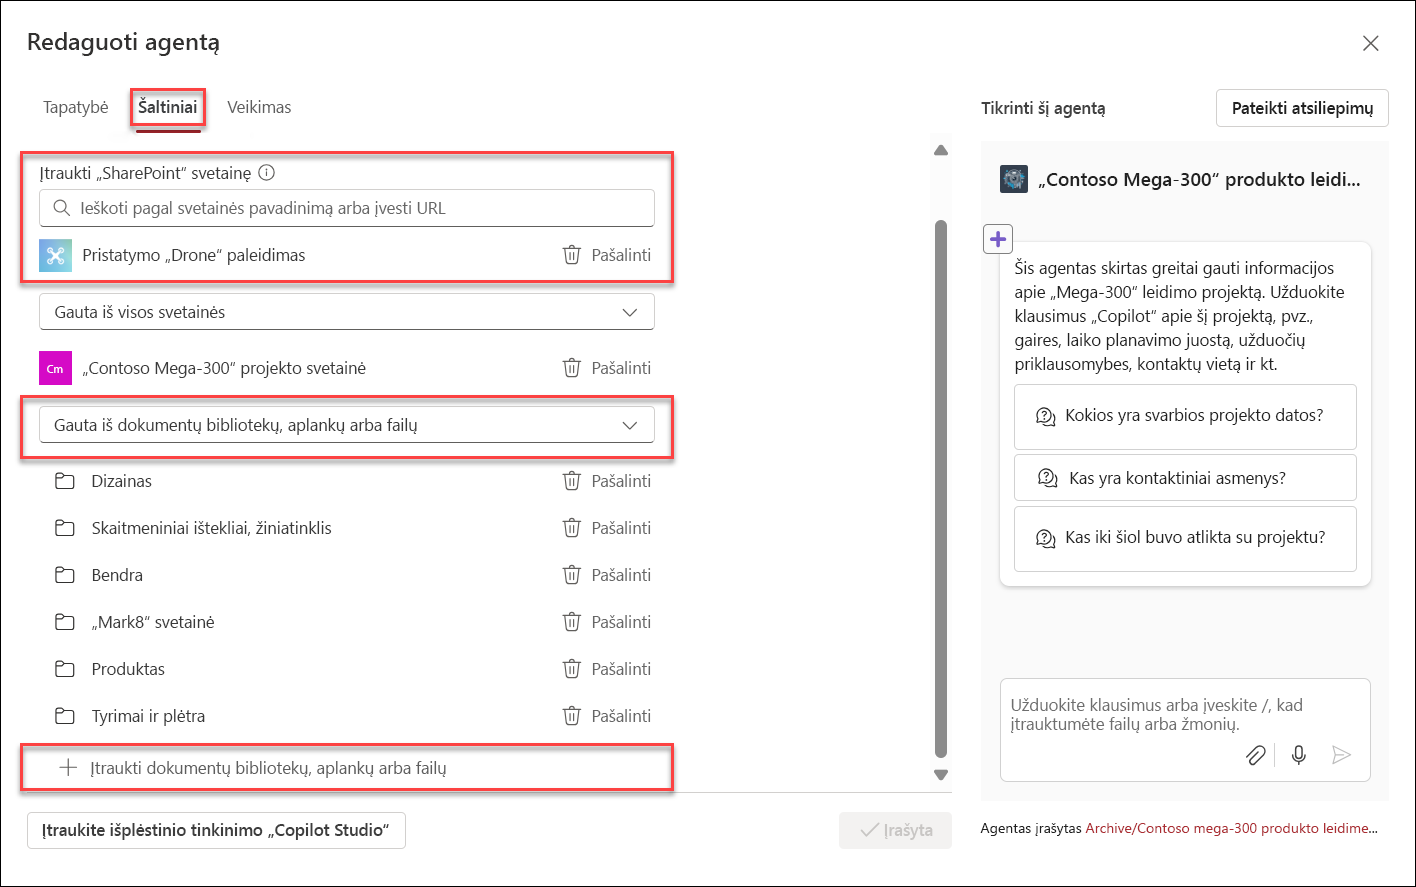Click „Contoso Mega-300“ produkto leidi... agent title
Screen dimensions: 1416x887
coord(1200,180)
